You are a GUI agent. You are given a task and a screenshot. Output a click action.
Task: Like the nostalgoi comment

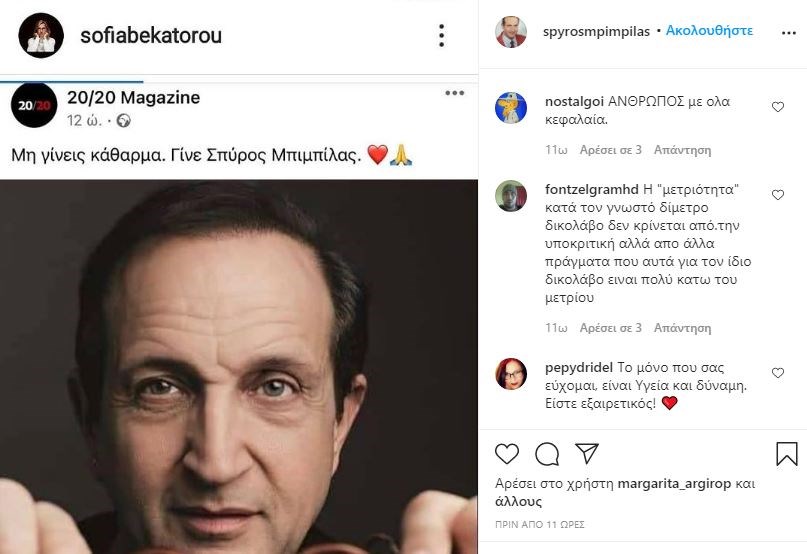pos(778,107)
